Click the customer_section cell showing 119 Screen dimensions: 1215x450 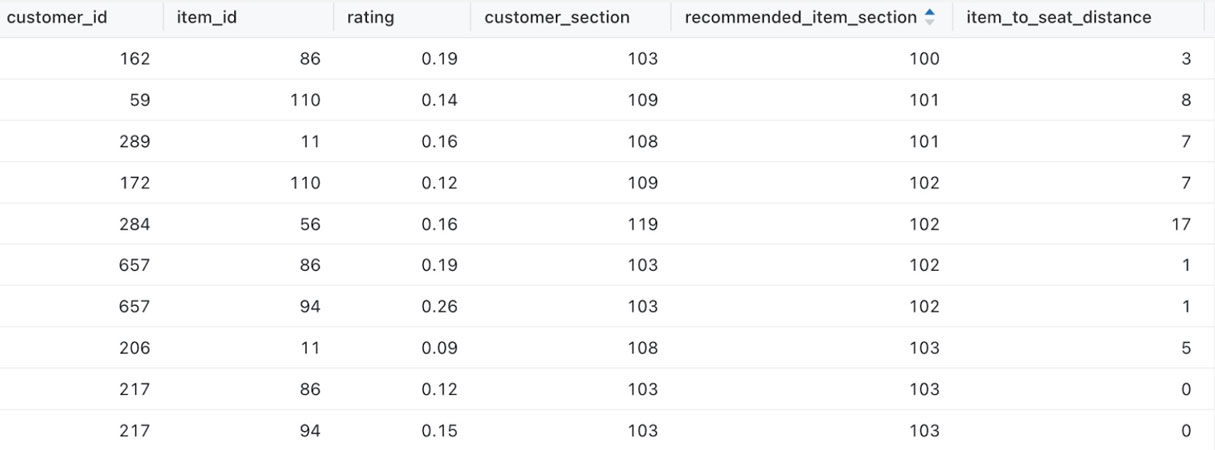[642, 224]
